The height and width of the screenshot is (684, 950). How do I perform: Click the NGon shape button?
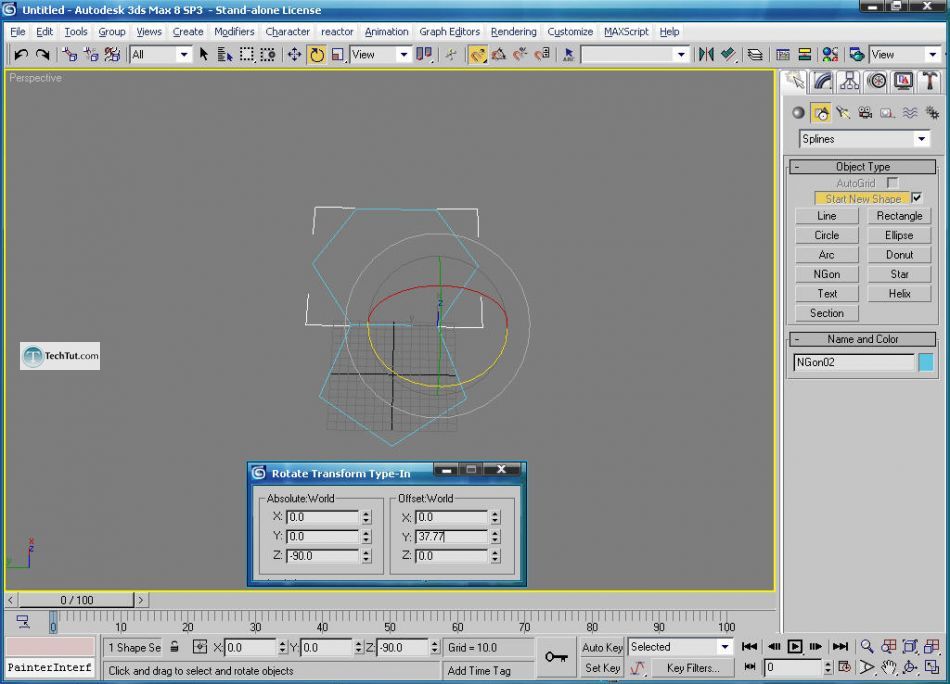pos(826,274)
